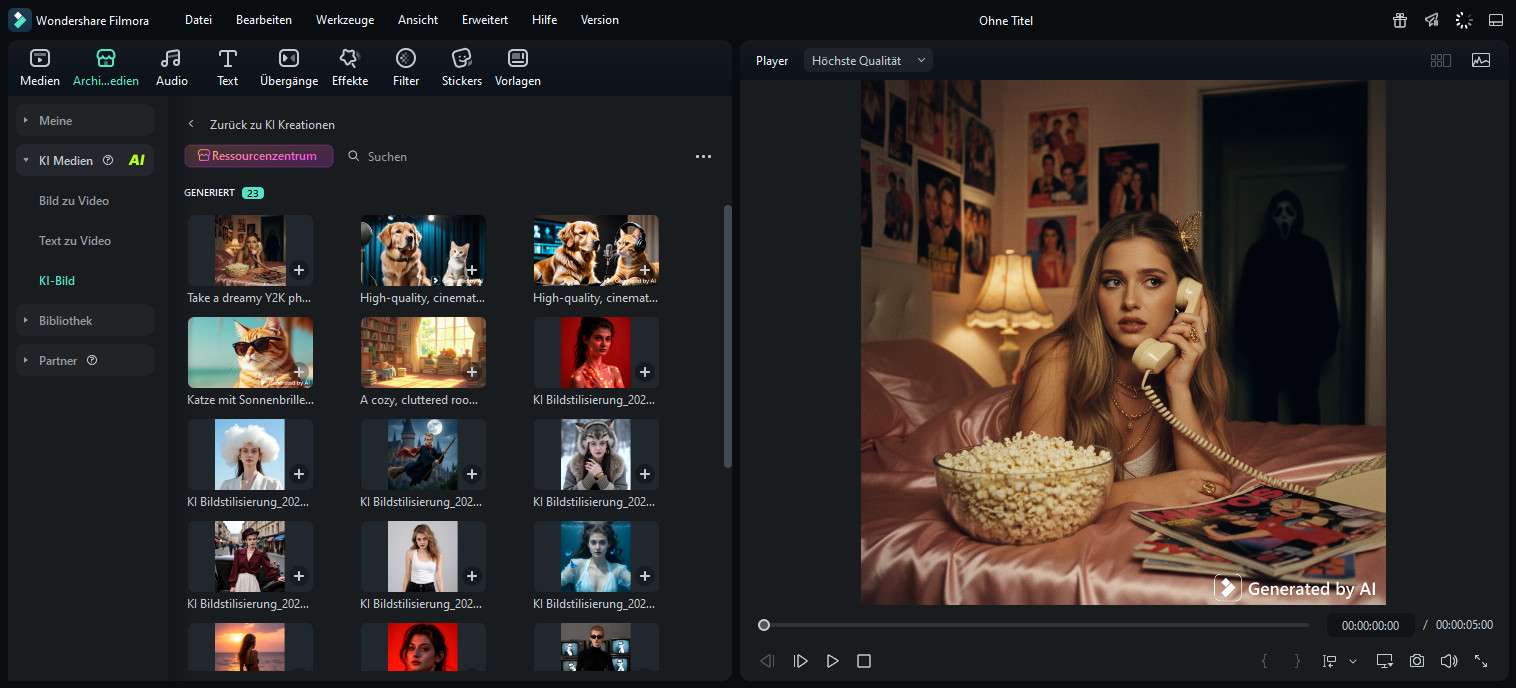Open the Erweitert menu

484,20
